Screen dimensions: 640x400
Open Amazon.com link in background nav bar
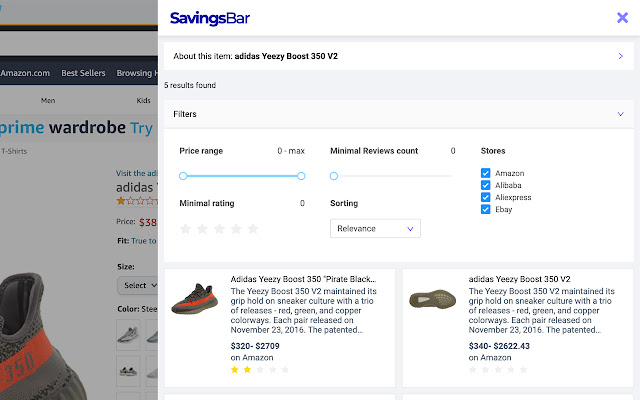pos(25,73)
